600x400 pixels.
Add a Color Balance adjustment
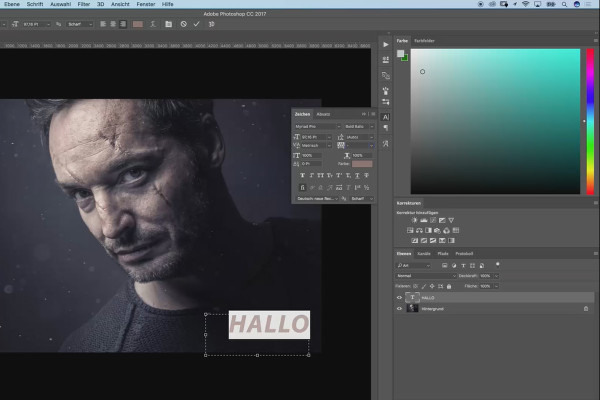pyautogui.click(x=419, y=230)
